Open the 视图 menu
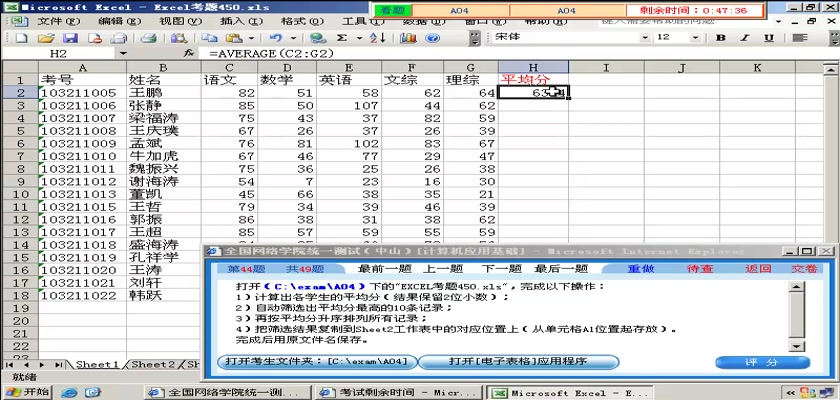The image size is (840, 400). [x=181, y=22]
